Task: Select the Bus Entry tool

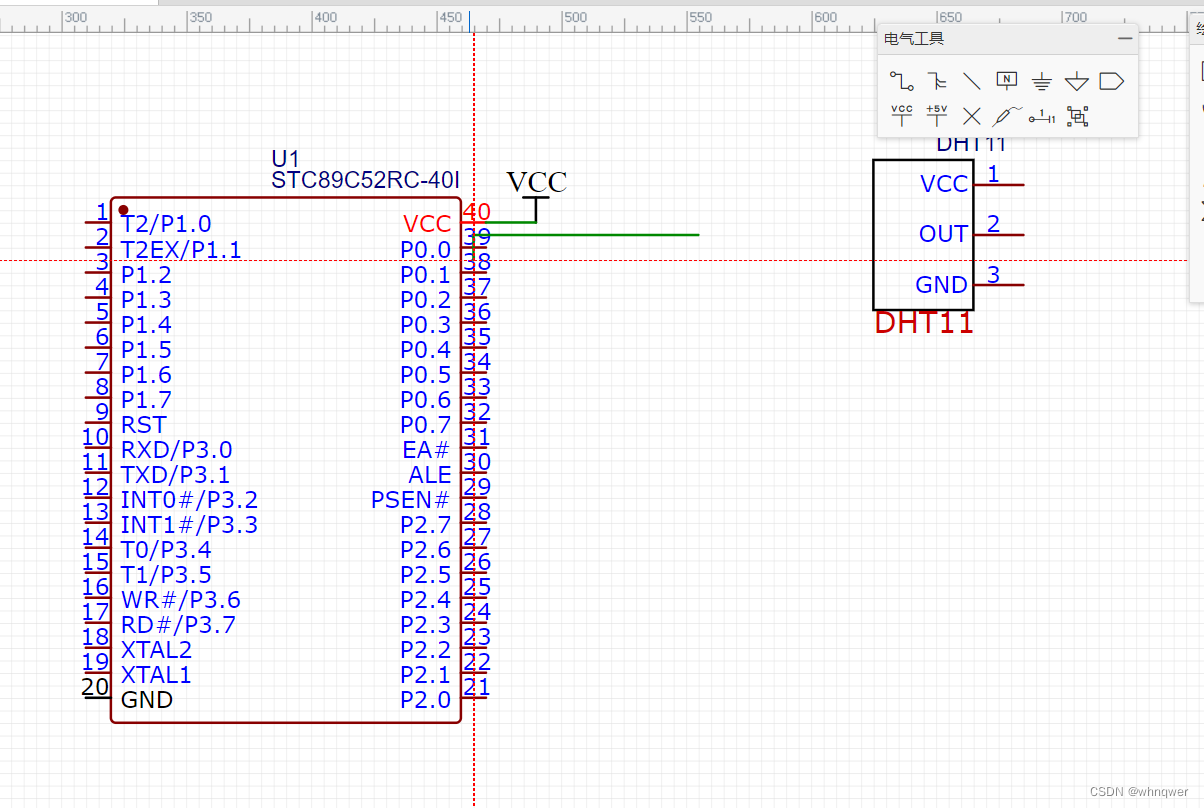Action: pos(971,81)
